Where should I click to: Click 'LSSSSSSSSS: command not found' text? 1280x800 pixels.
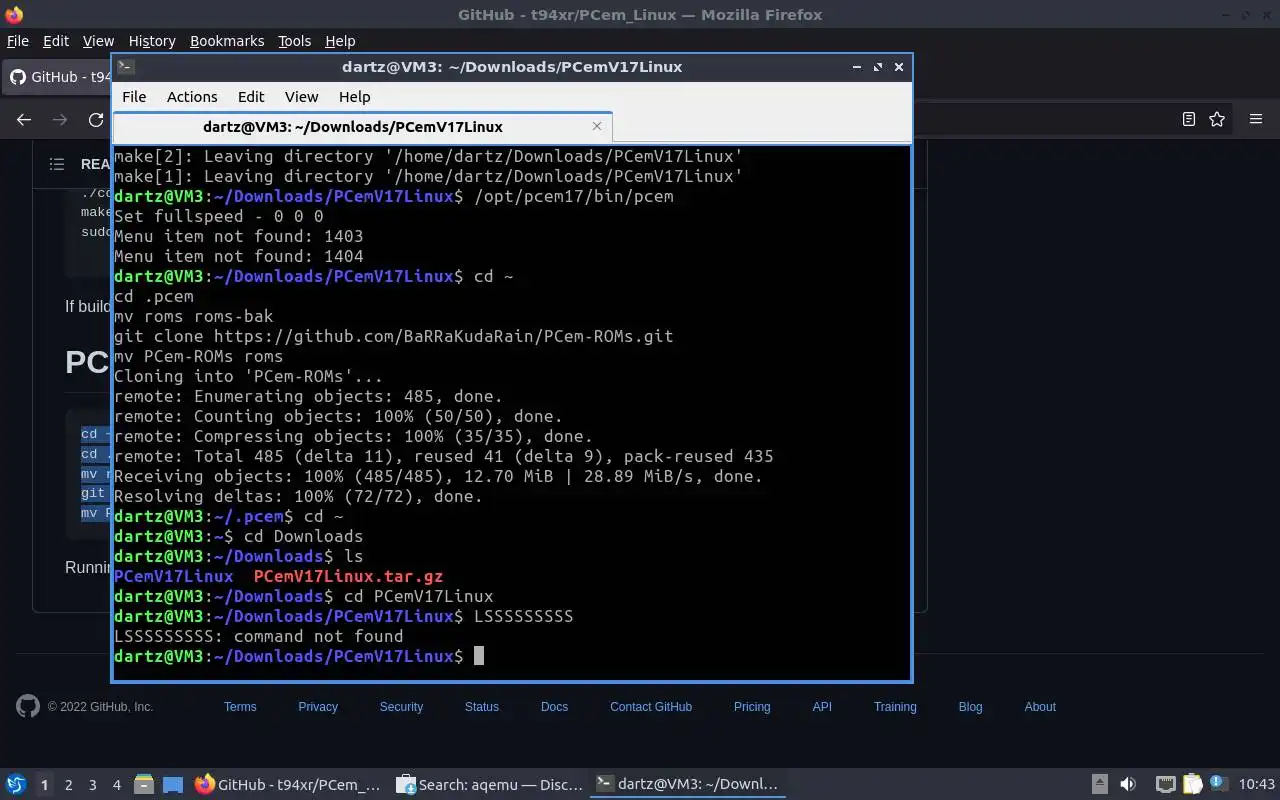258,636
